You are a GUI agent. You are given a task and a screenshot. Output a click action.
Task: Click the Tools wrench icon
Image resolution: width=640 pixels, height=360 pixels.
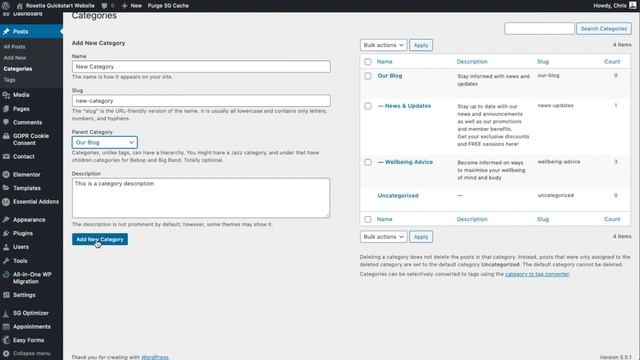coord(6,260)
